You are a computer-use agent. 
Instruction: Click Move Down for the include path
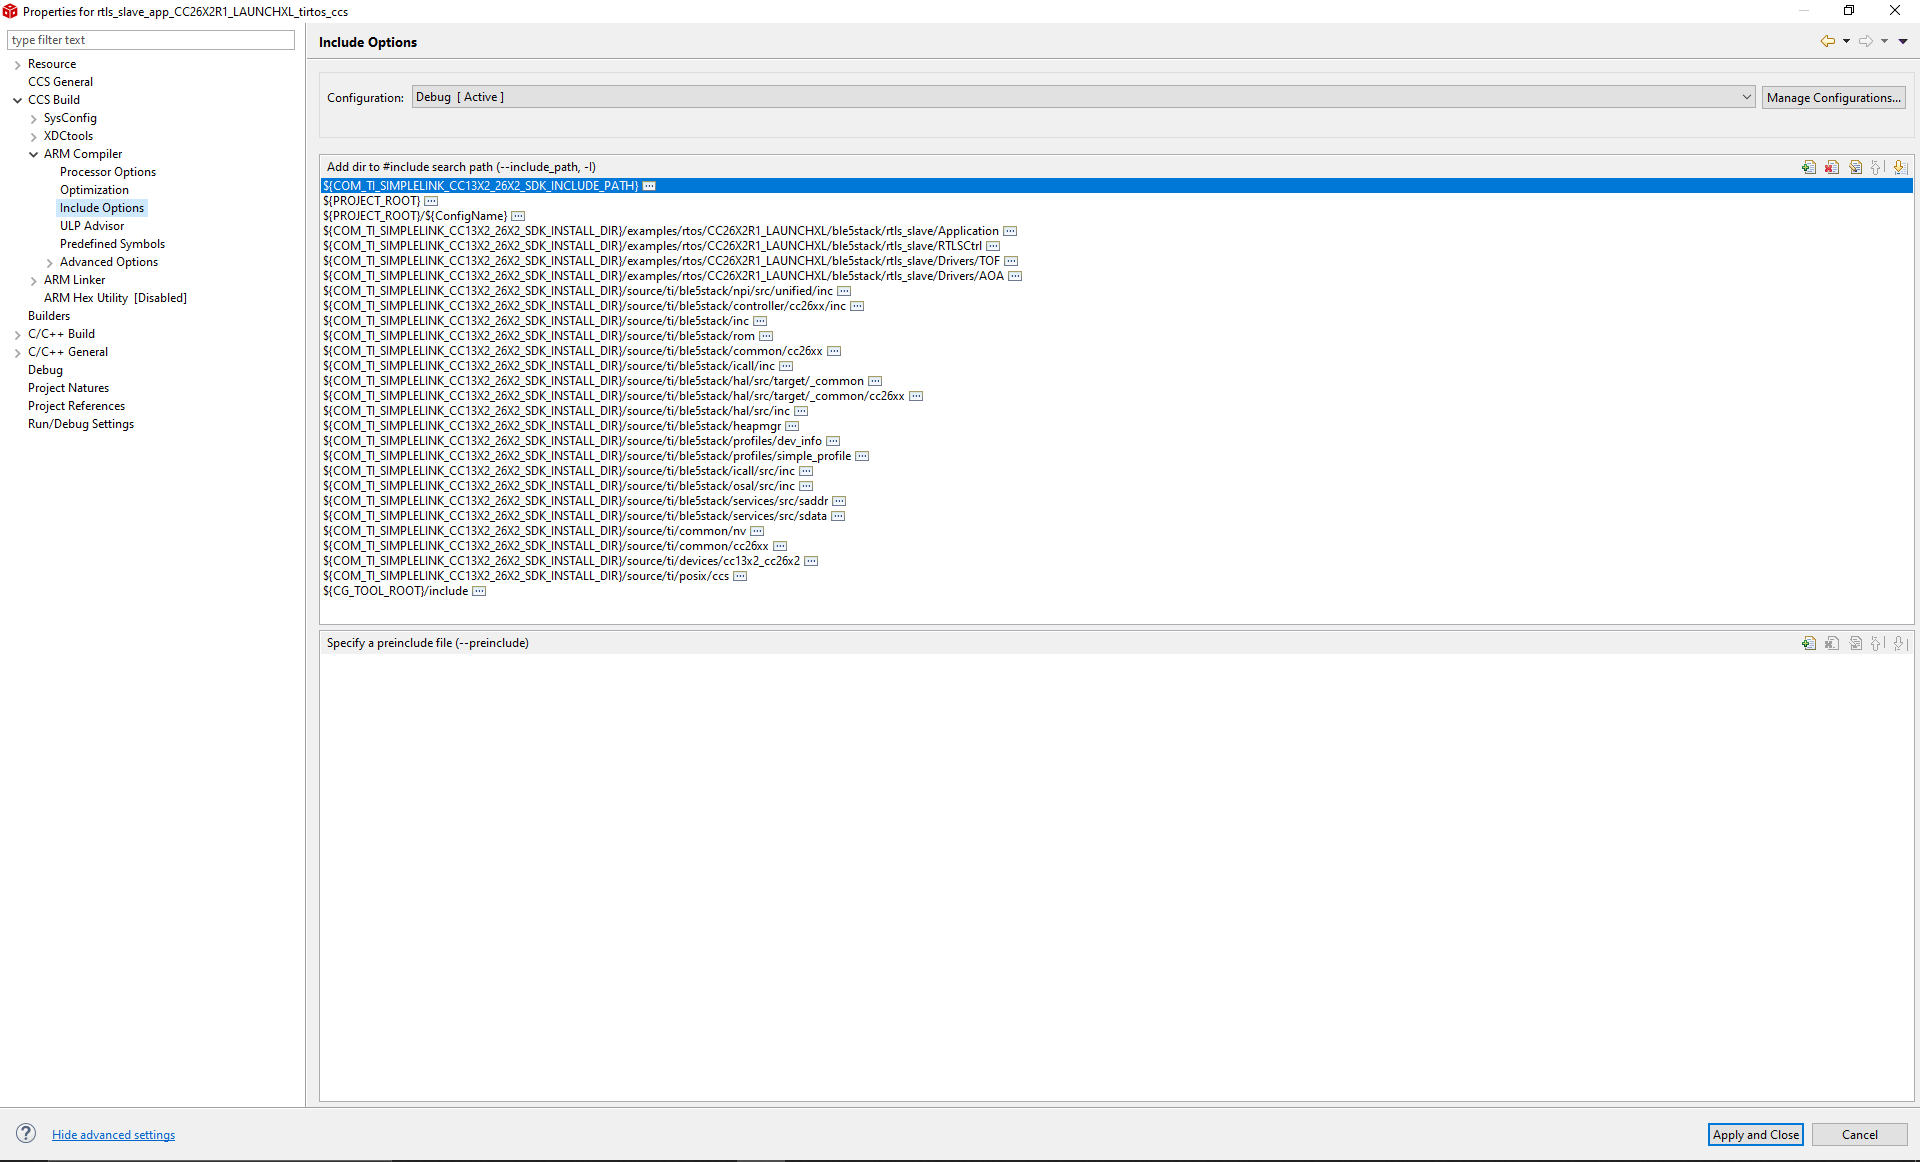(x=1900, y=167)
